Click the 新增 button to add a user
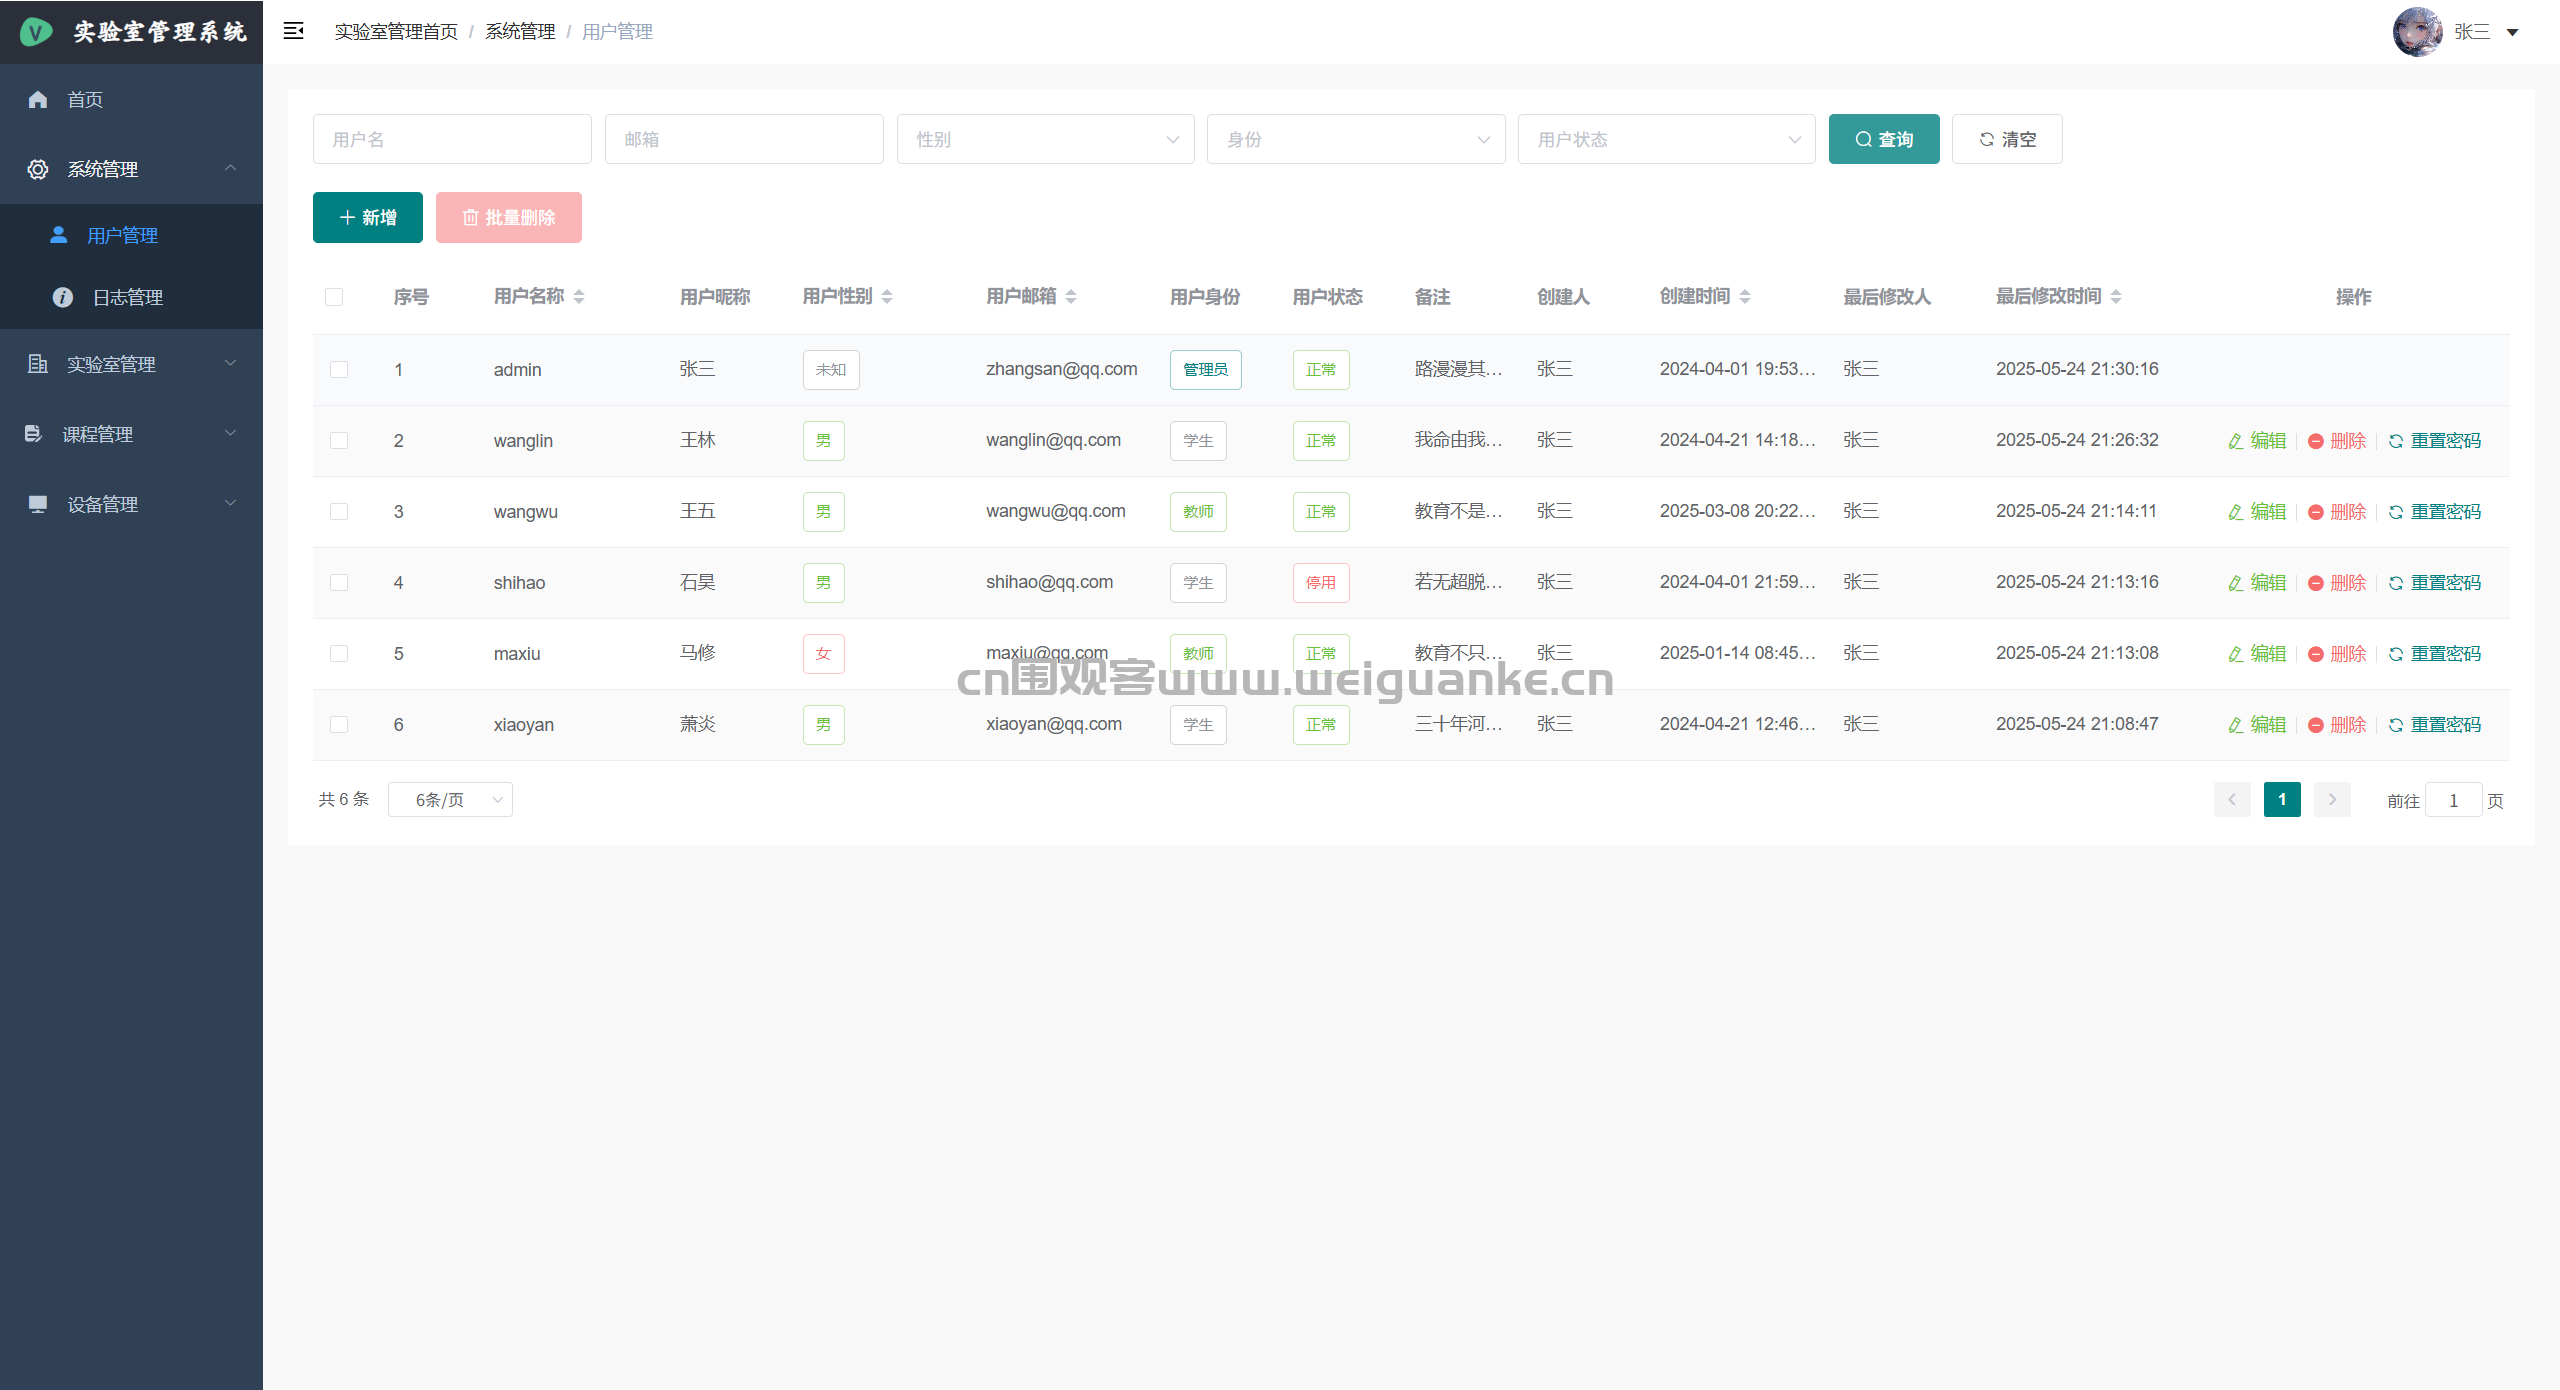The image size is (2560, 1390). (367, 217)
